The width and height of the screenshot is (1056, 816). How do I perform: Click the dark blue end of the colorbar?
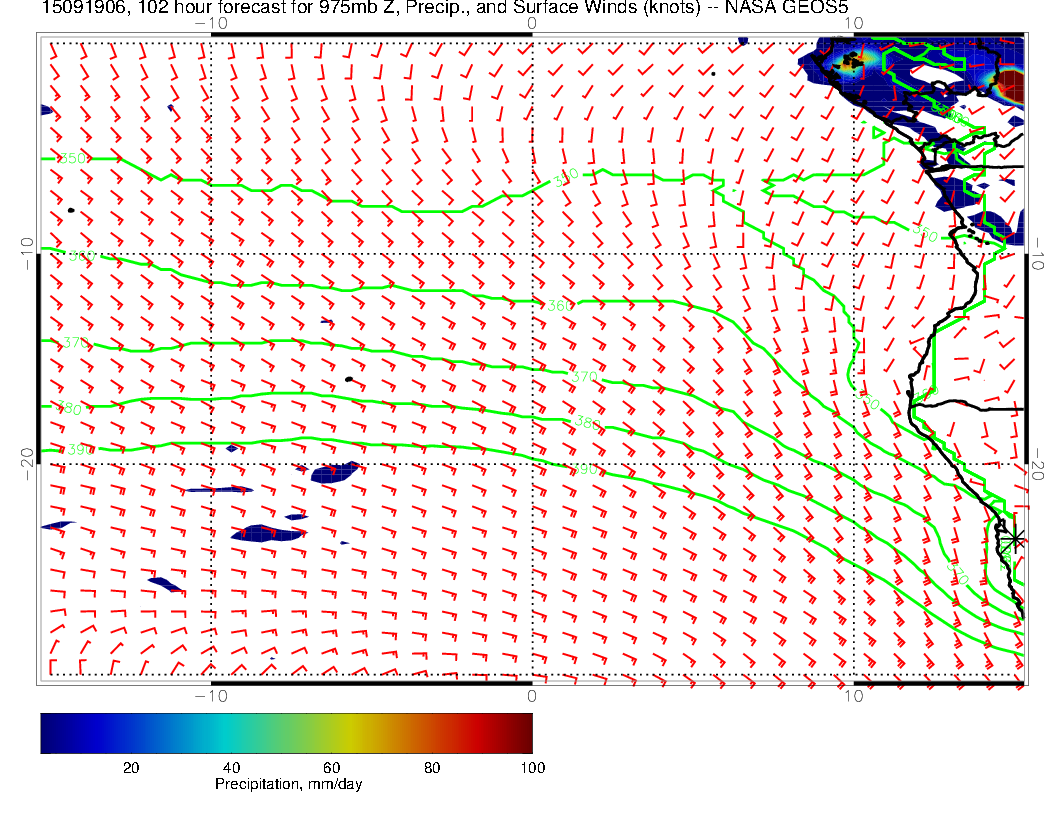[50, 732]
